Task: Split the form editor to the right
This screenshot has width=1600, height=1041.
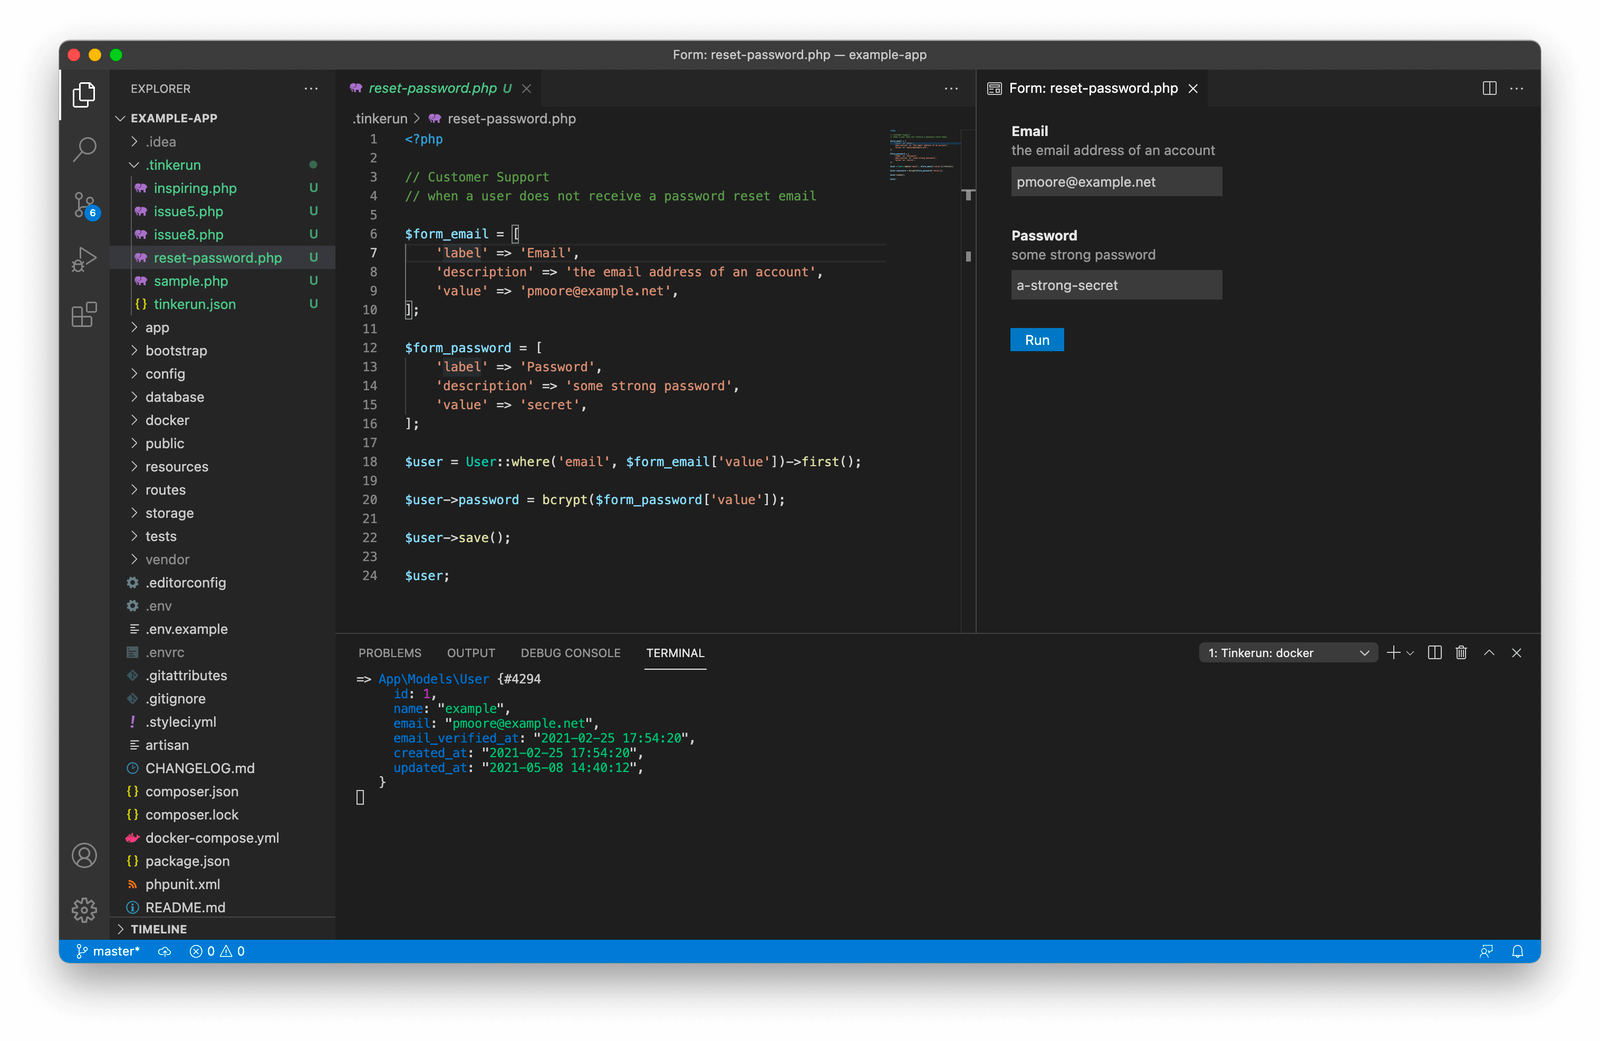Action: click(1489, 88)
